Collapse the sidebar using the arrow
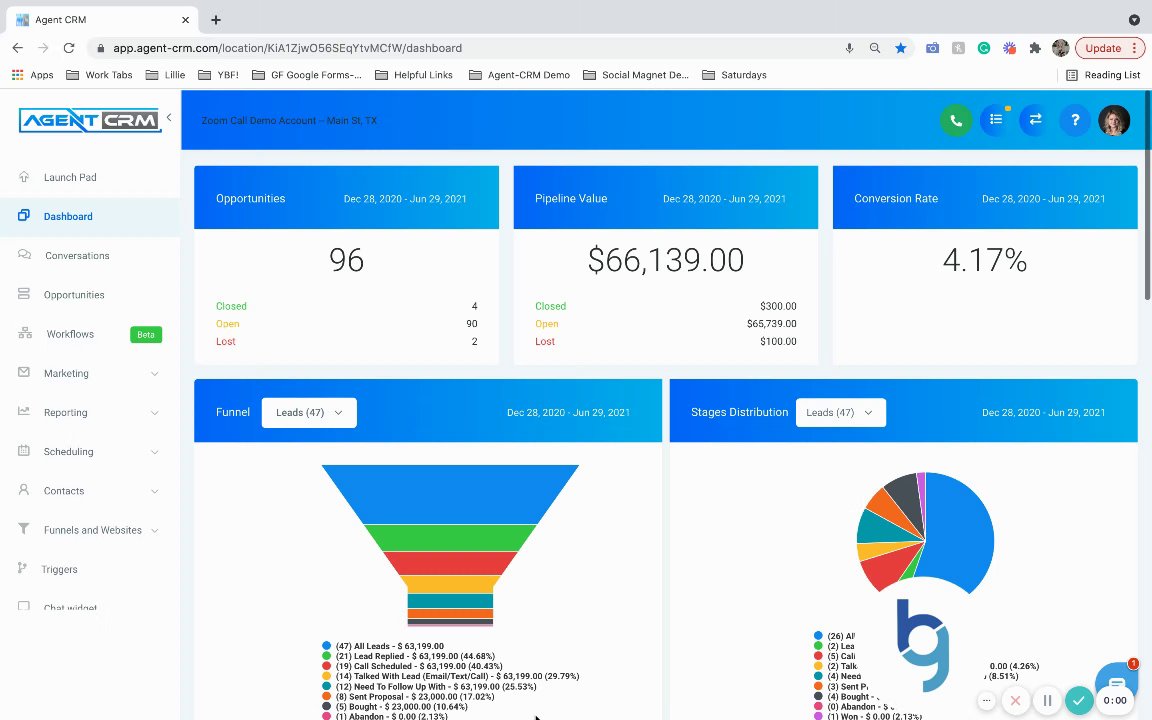Viewport: 1152px width, 720px height. click(169, 118)
